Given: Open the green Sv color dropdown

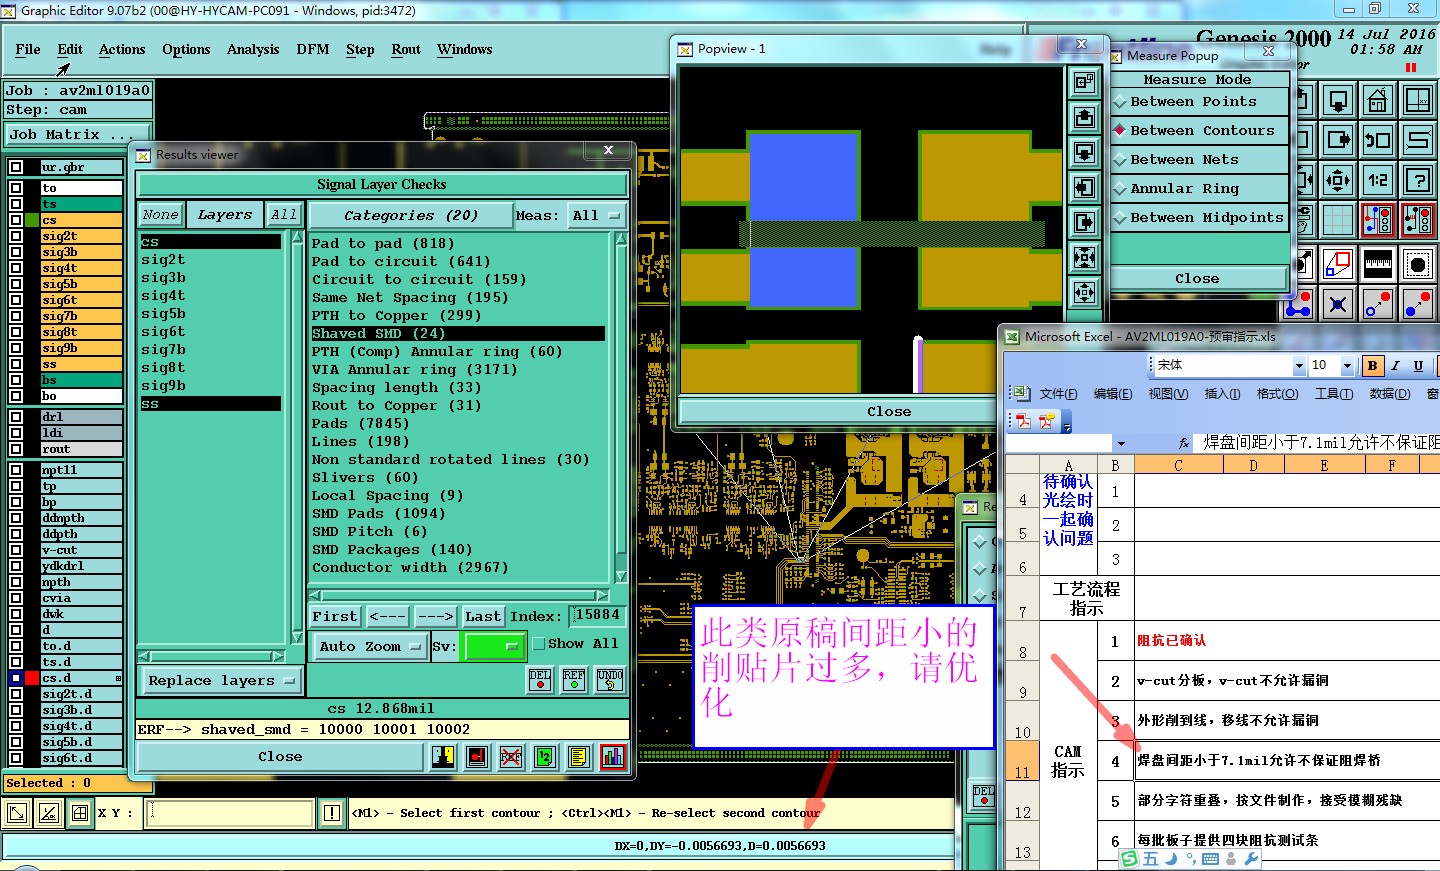Looking at the screenshot, I should (x=493, y=647).
